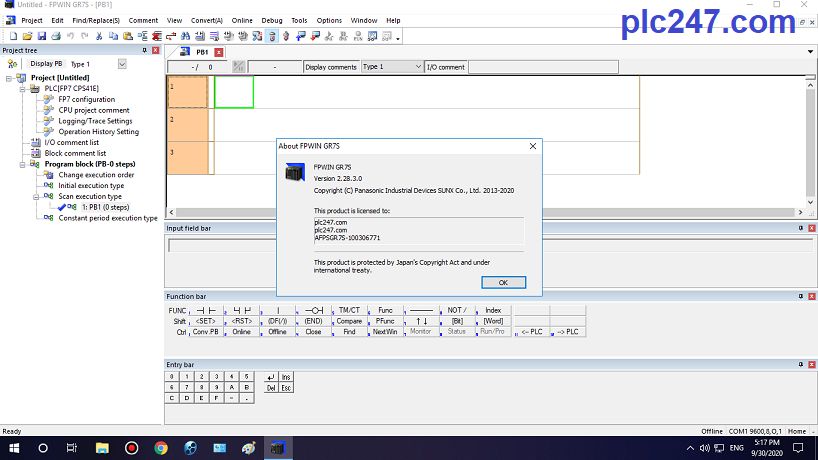Click the ladder editor horizontal scrollbar
The height and width of the screenshot is (460, 818).
click(485, 212)
